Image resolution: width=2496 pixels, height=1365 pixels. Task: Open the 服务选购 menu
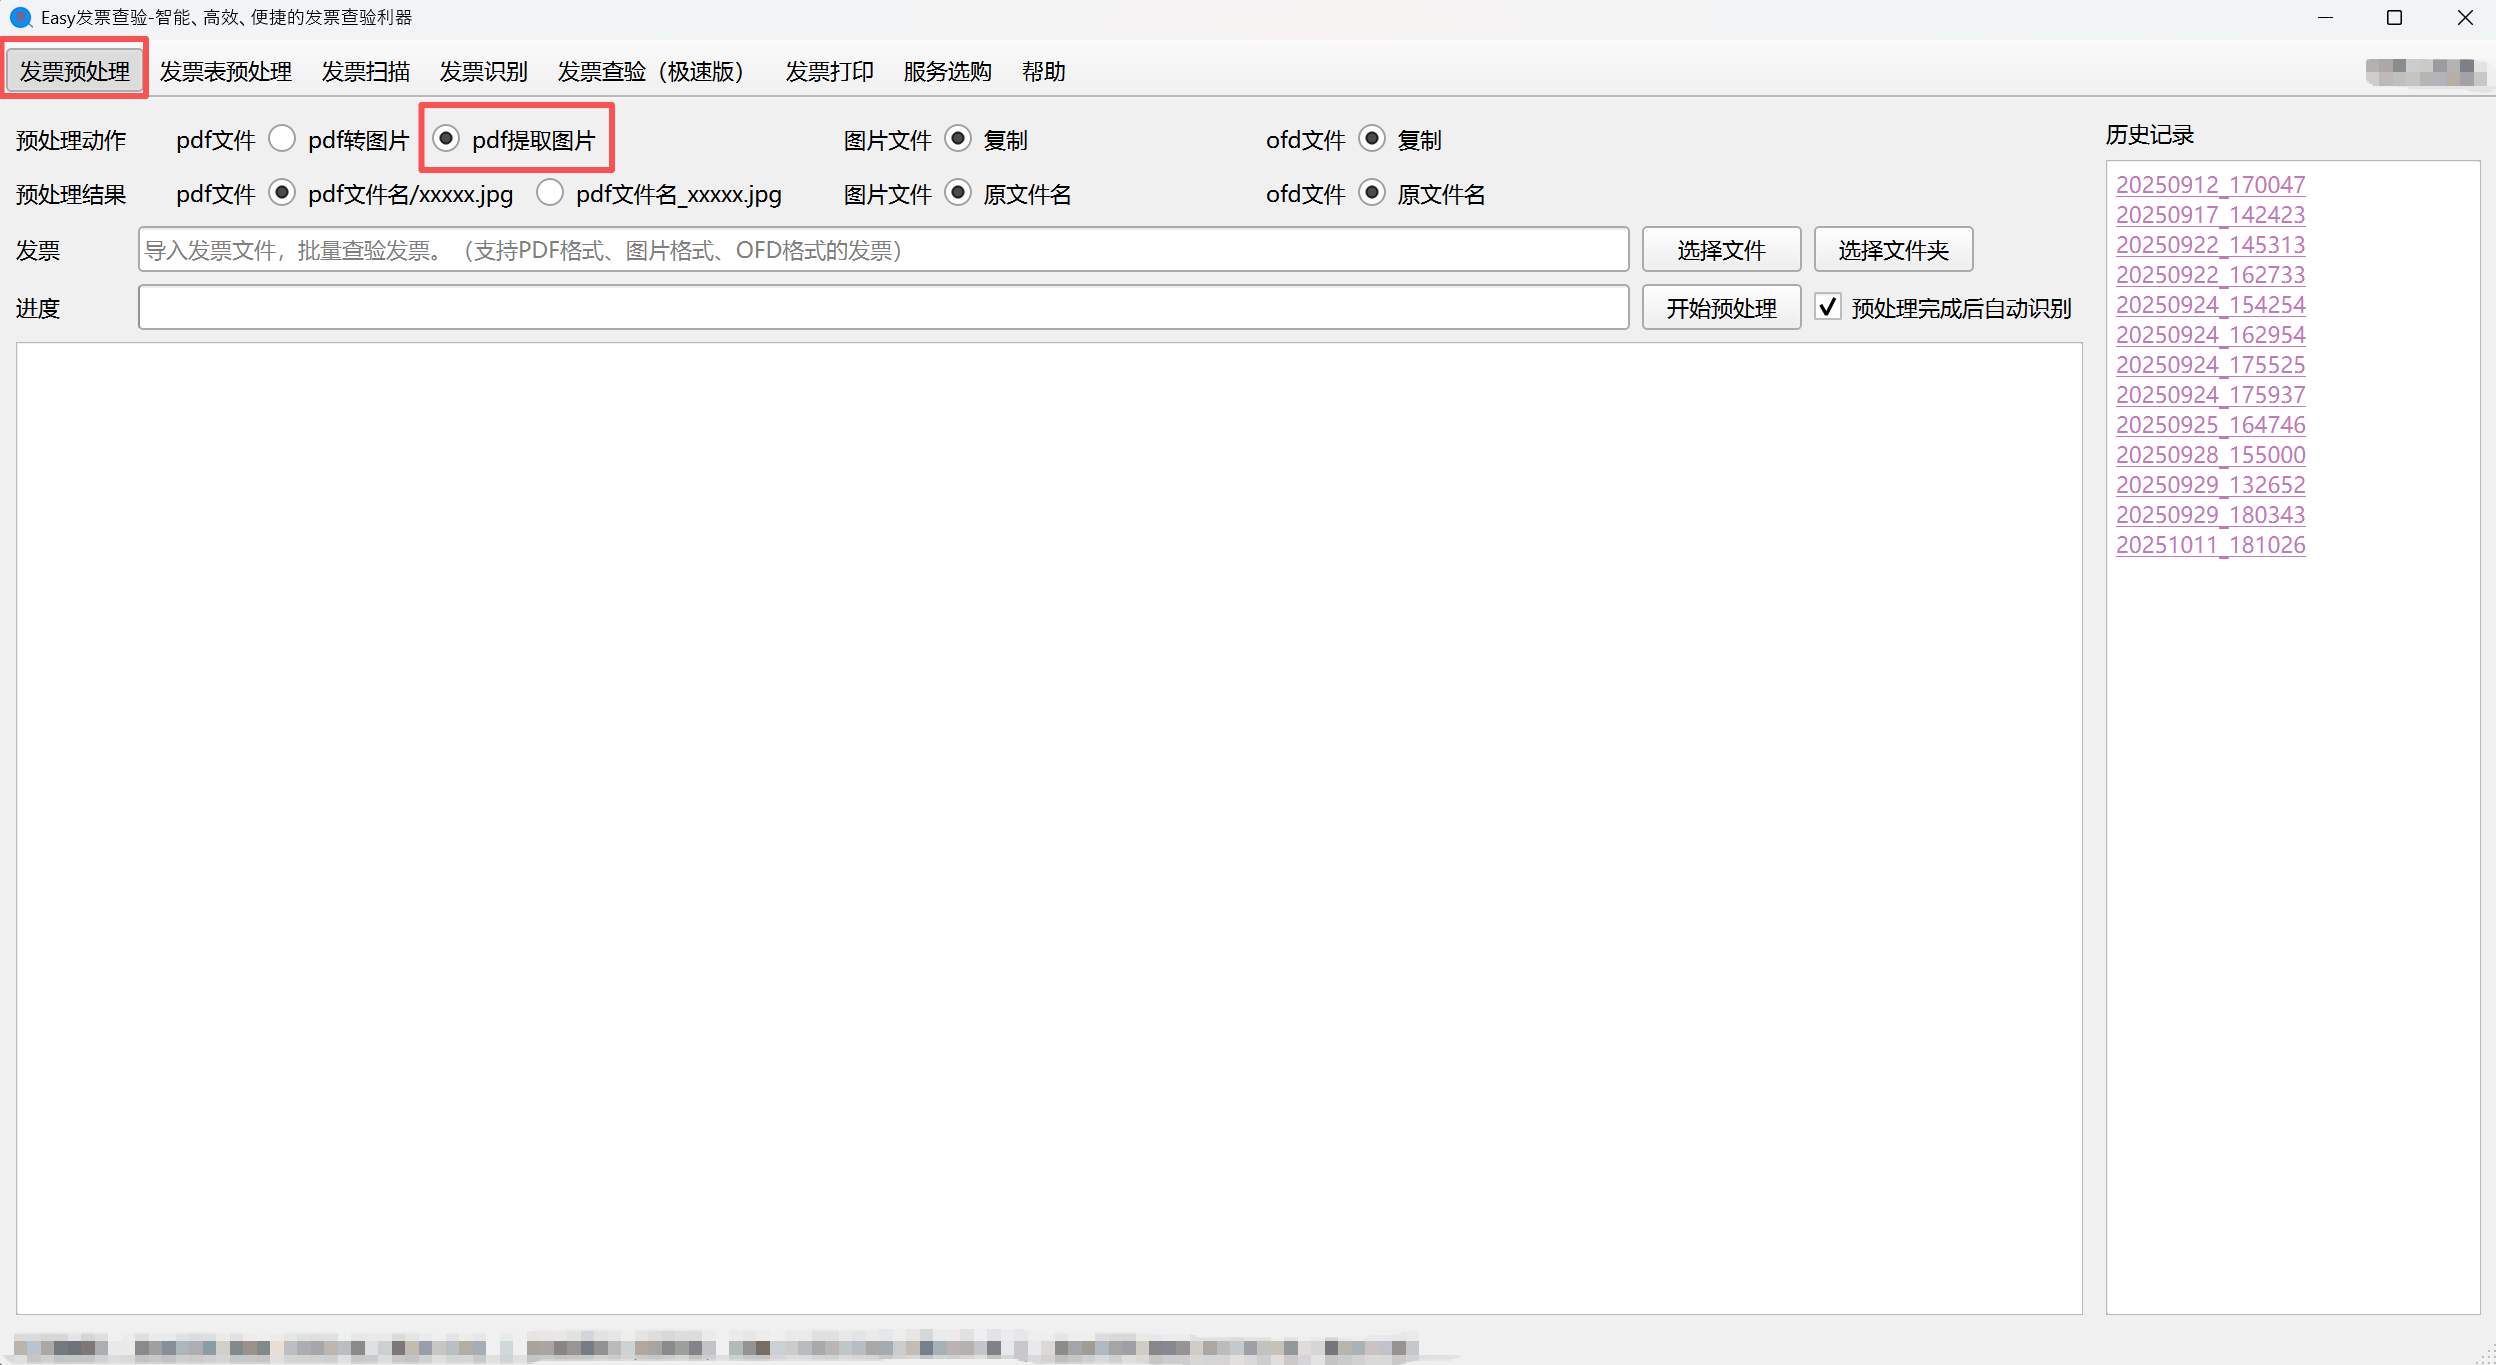pyautogui.click(x=945, y=71)
